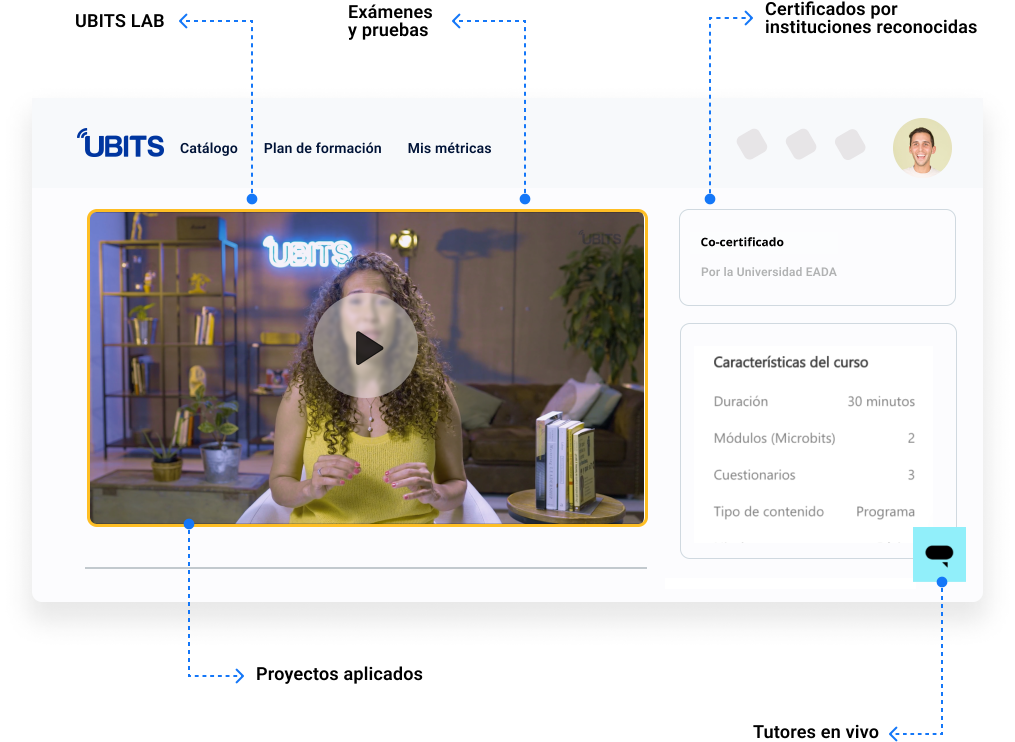Open the live chat tutor widget
This screenshot has width=1015, height=742.
[939, 554]
